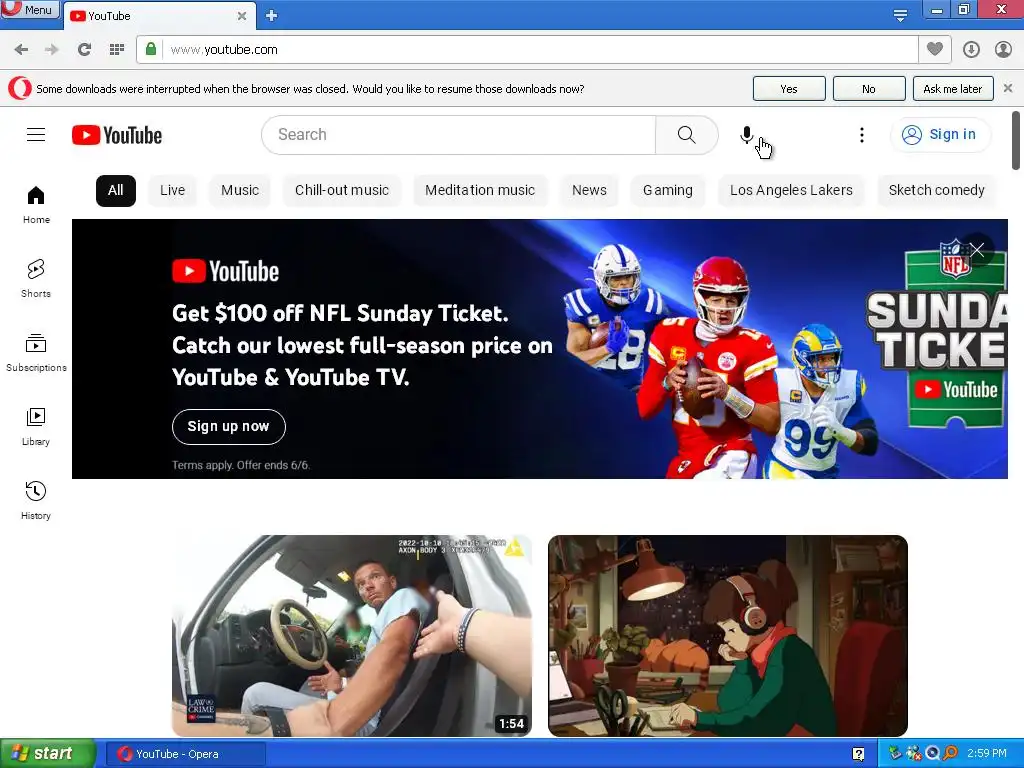
Task: Reload the current page
Action: [84, 50]
